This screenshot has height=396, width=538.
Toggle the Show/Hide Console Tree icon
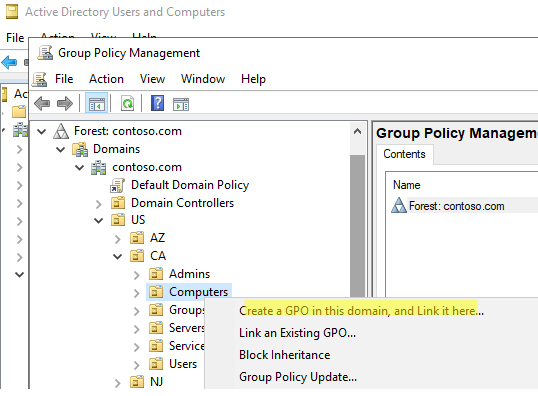96,103
